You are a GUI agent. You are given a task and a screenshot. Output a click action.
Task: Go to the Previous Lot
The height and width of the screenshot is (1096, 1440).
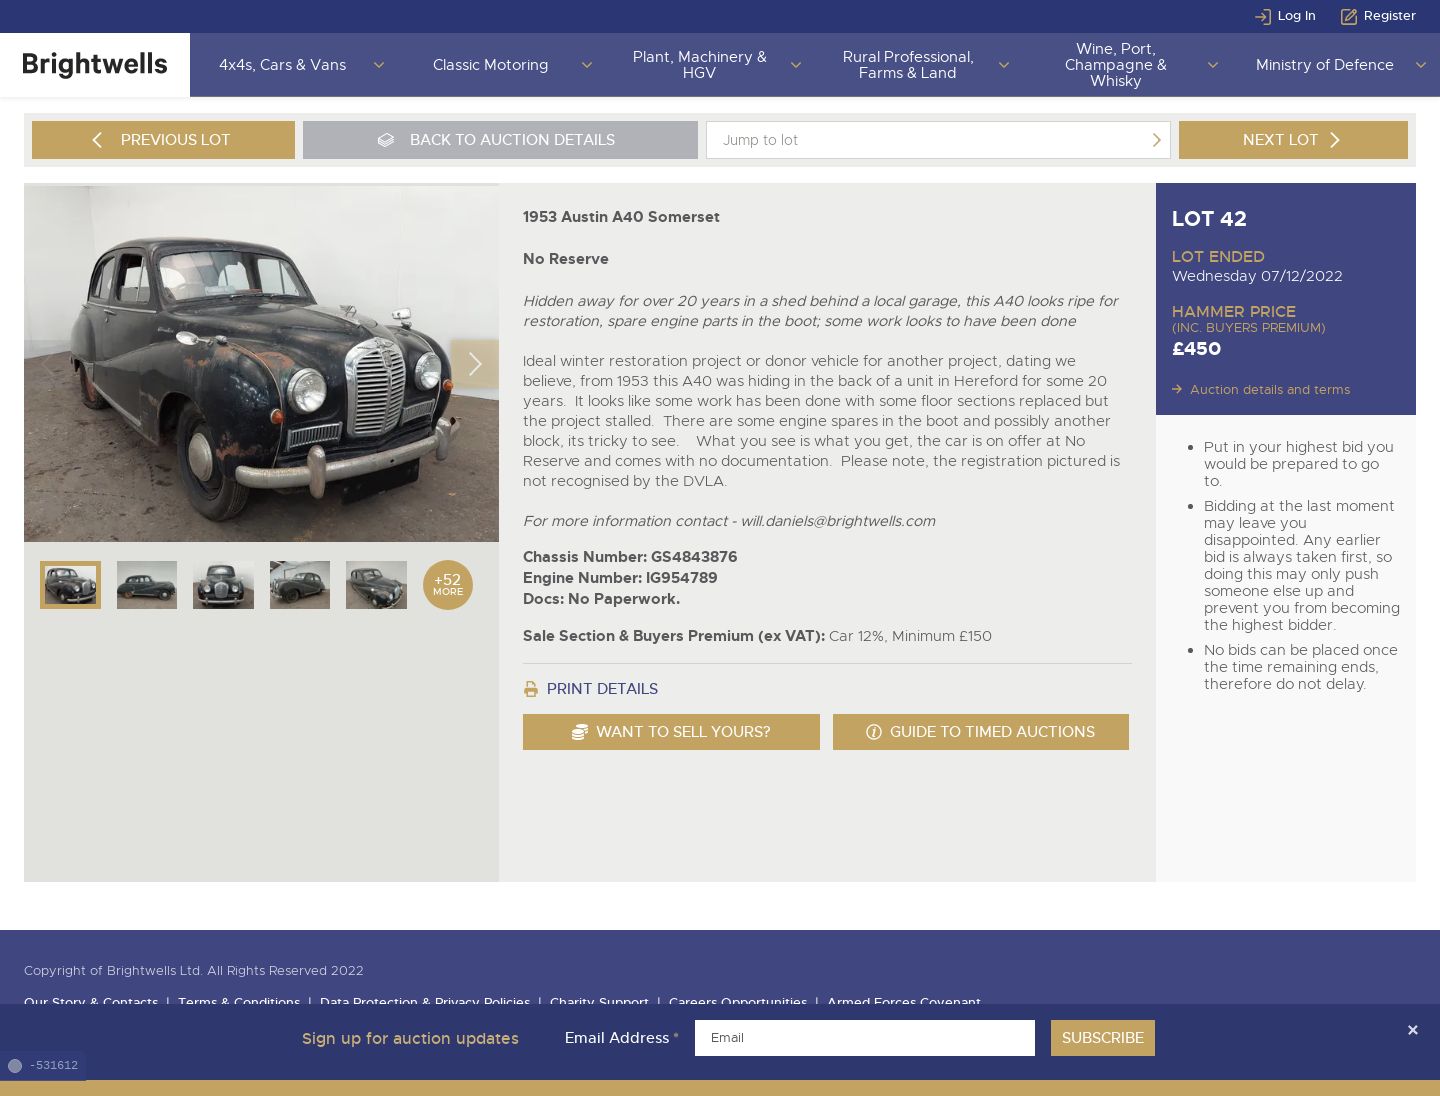point(163,140)
